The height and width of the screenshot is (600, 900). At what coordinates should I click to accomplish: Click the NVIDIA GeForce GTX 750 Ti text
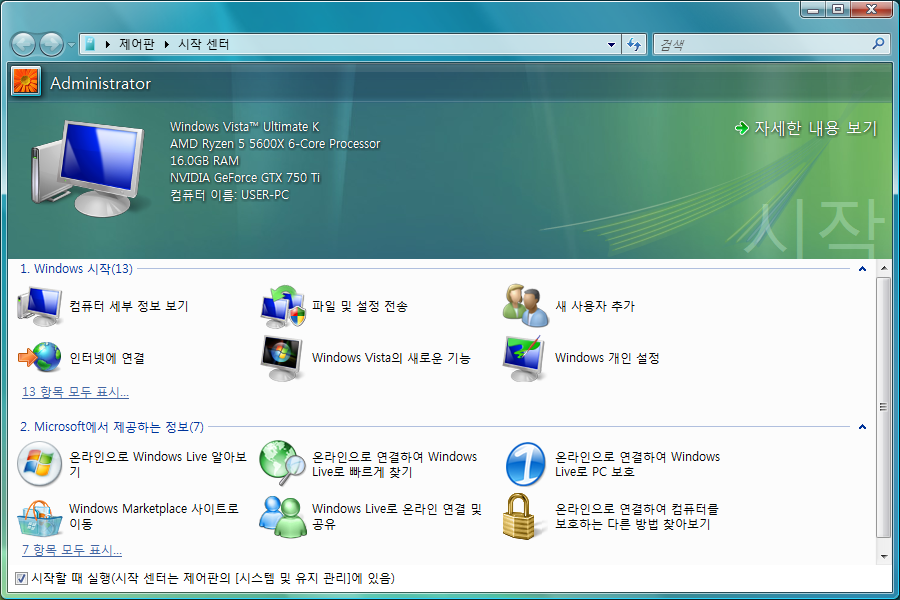click(x=245, y=177)
